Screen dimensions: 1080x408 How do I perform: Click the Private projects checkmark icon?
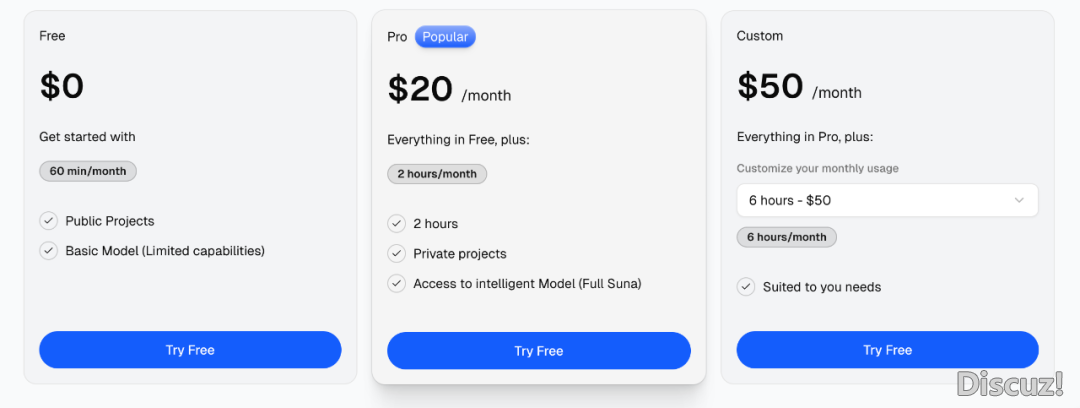point(396,254)
